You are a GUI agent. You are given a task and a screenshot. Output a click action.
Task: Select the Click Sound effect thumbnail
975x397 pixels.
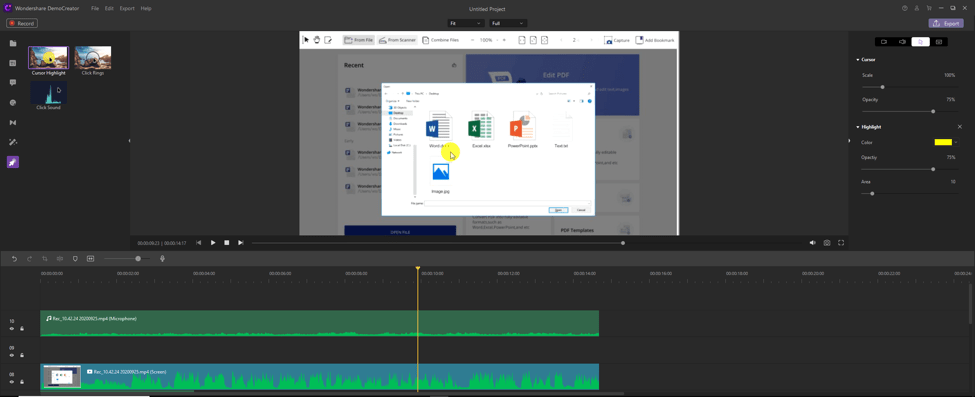(49, 92)
